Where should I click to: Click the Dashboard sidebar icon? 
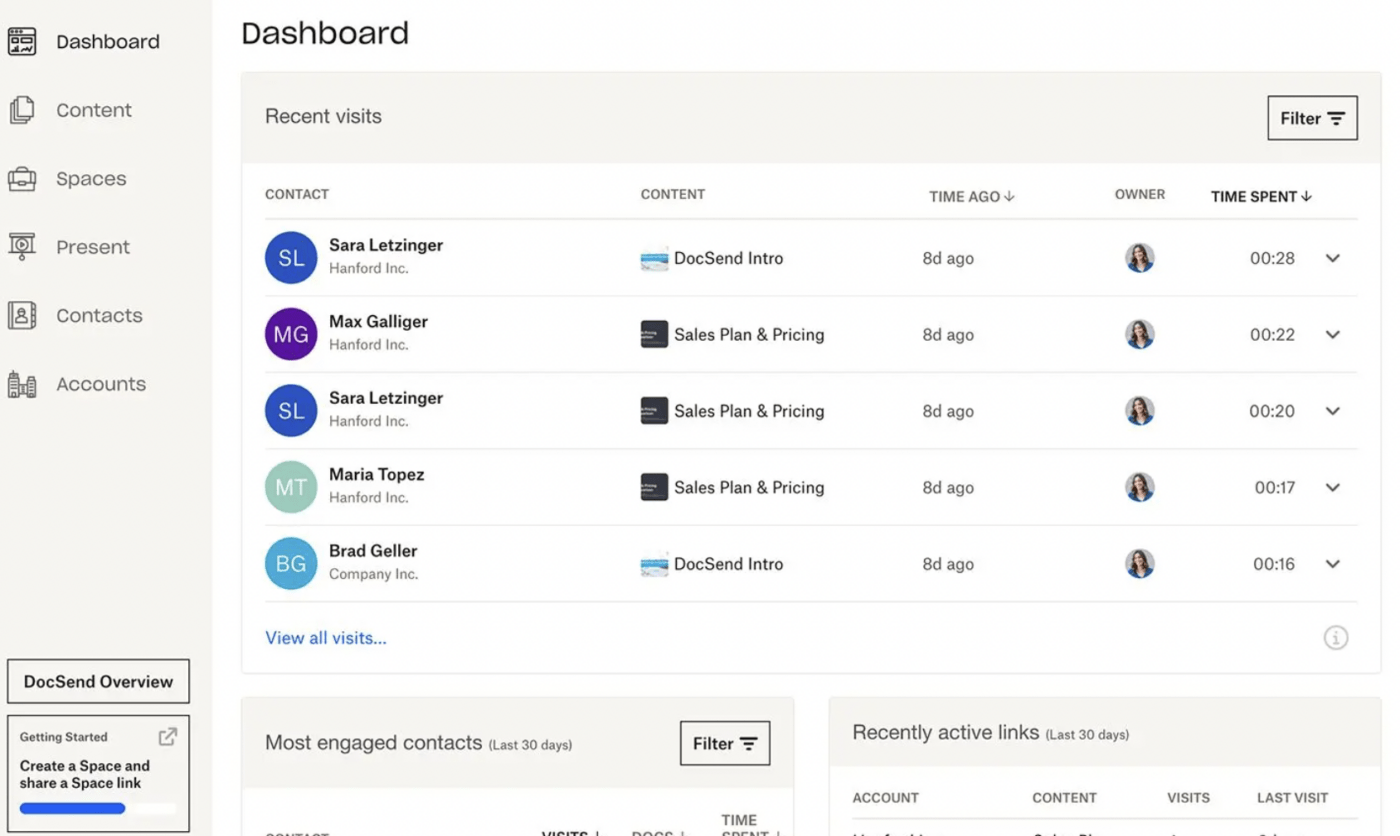pos(22,42)
